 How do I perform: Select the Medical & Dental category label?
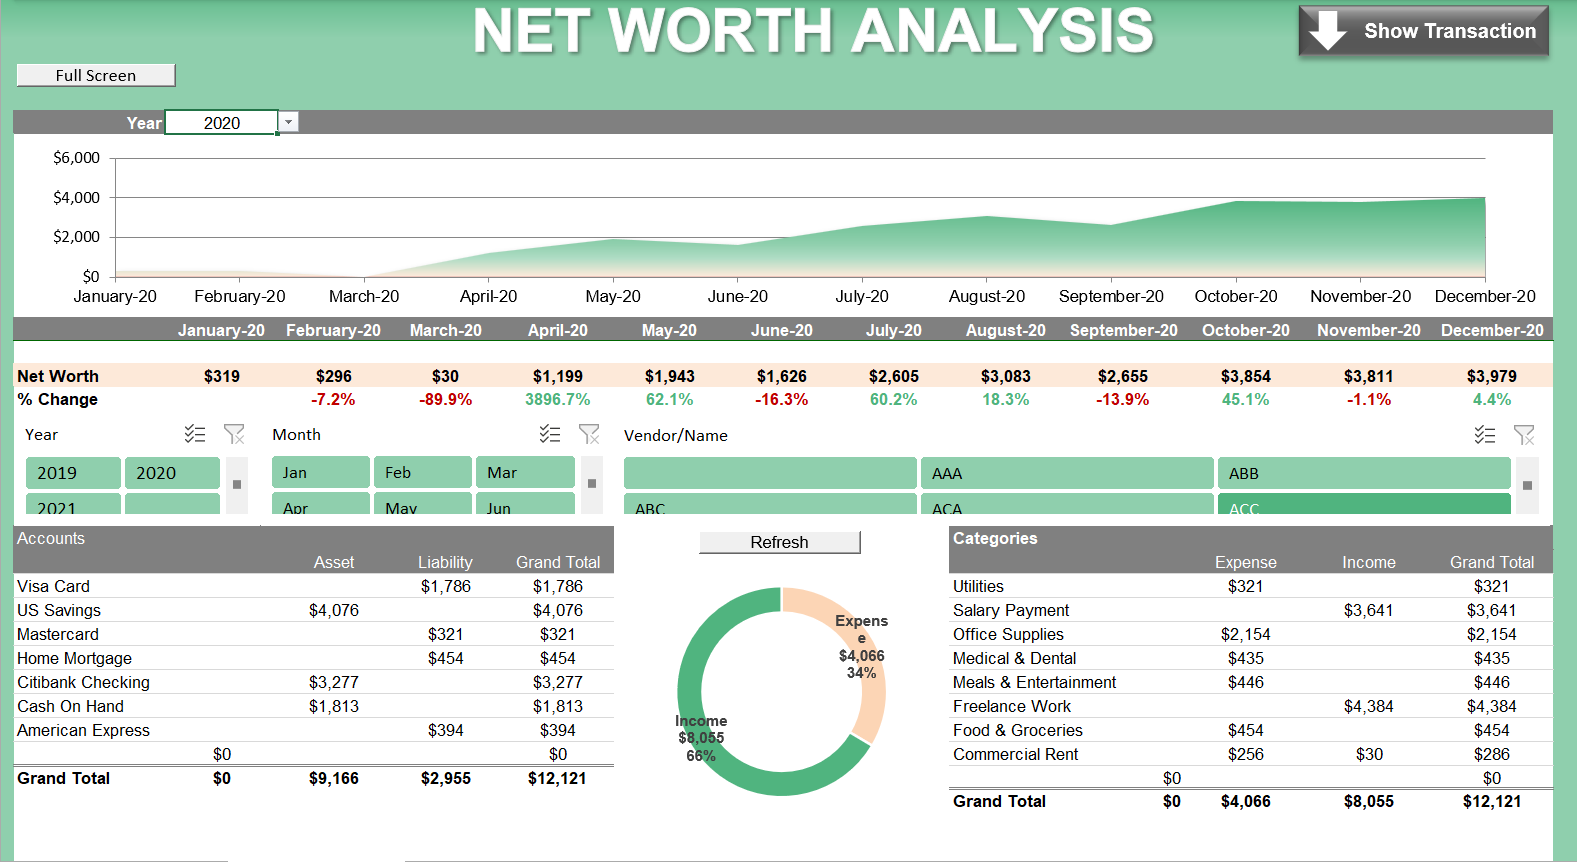click(1014, 658)
